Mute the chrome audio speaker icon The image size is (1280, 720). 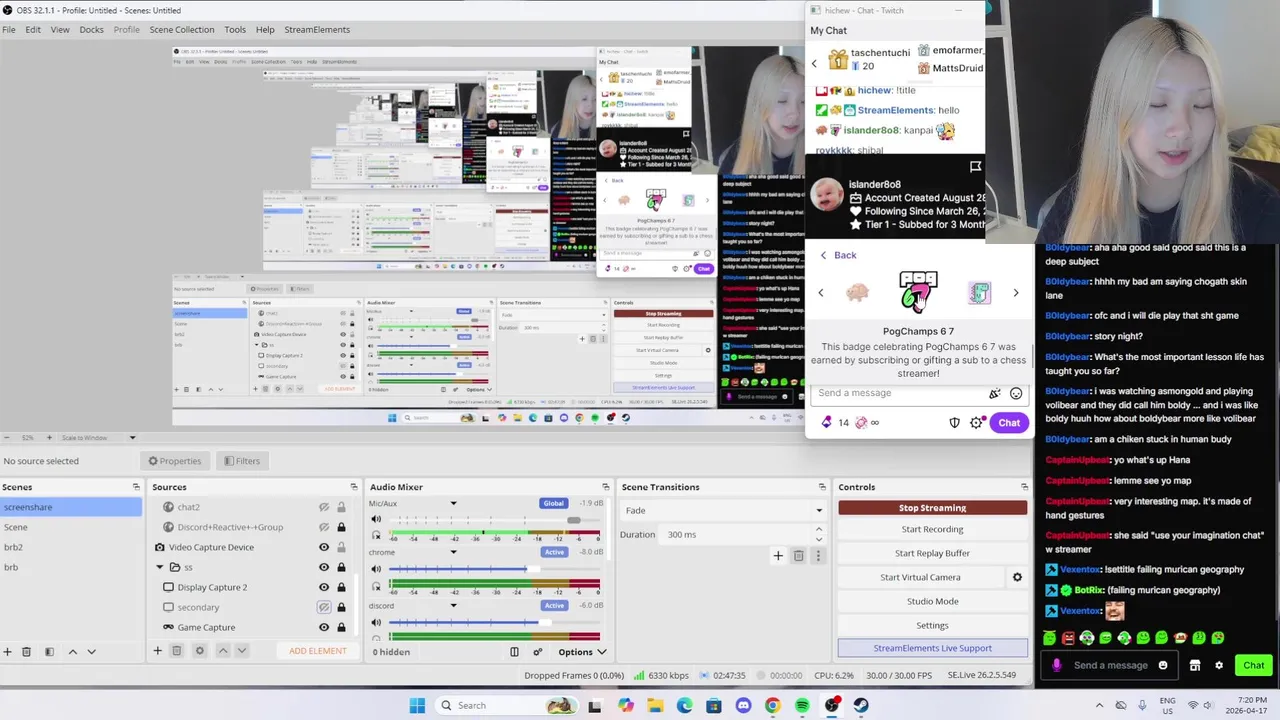pos(376,568)
